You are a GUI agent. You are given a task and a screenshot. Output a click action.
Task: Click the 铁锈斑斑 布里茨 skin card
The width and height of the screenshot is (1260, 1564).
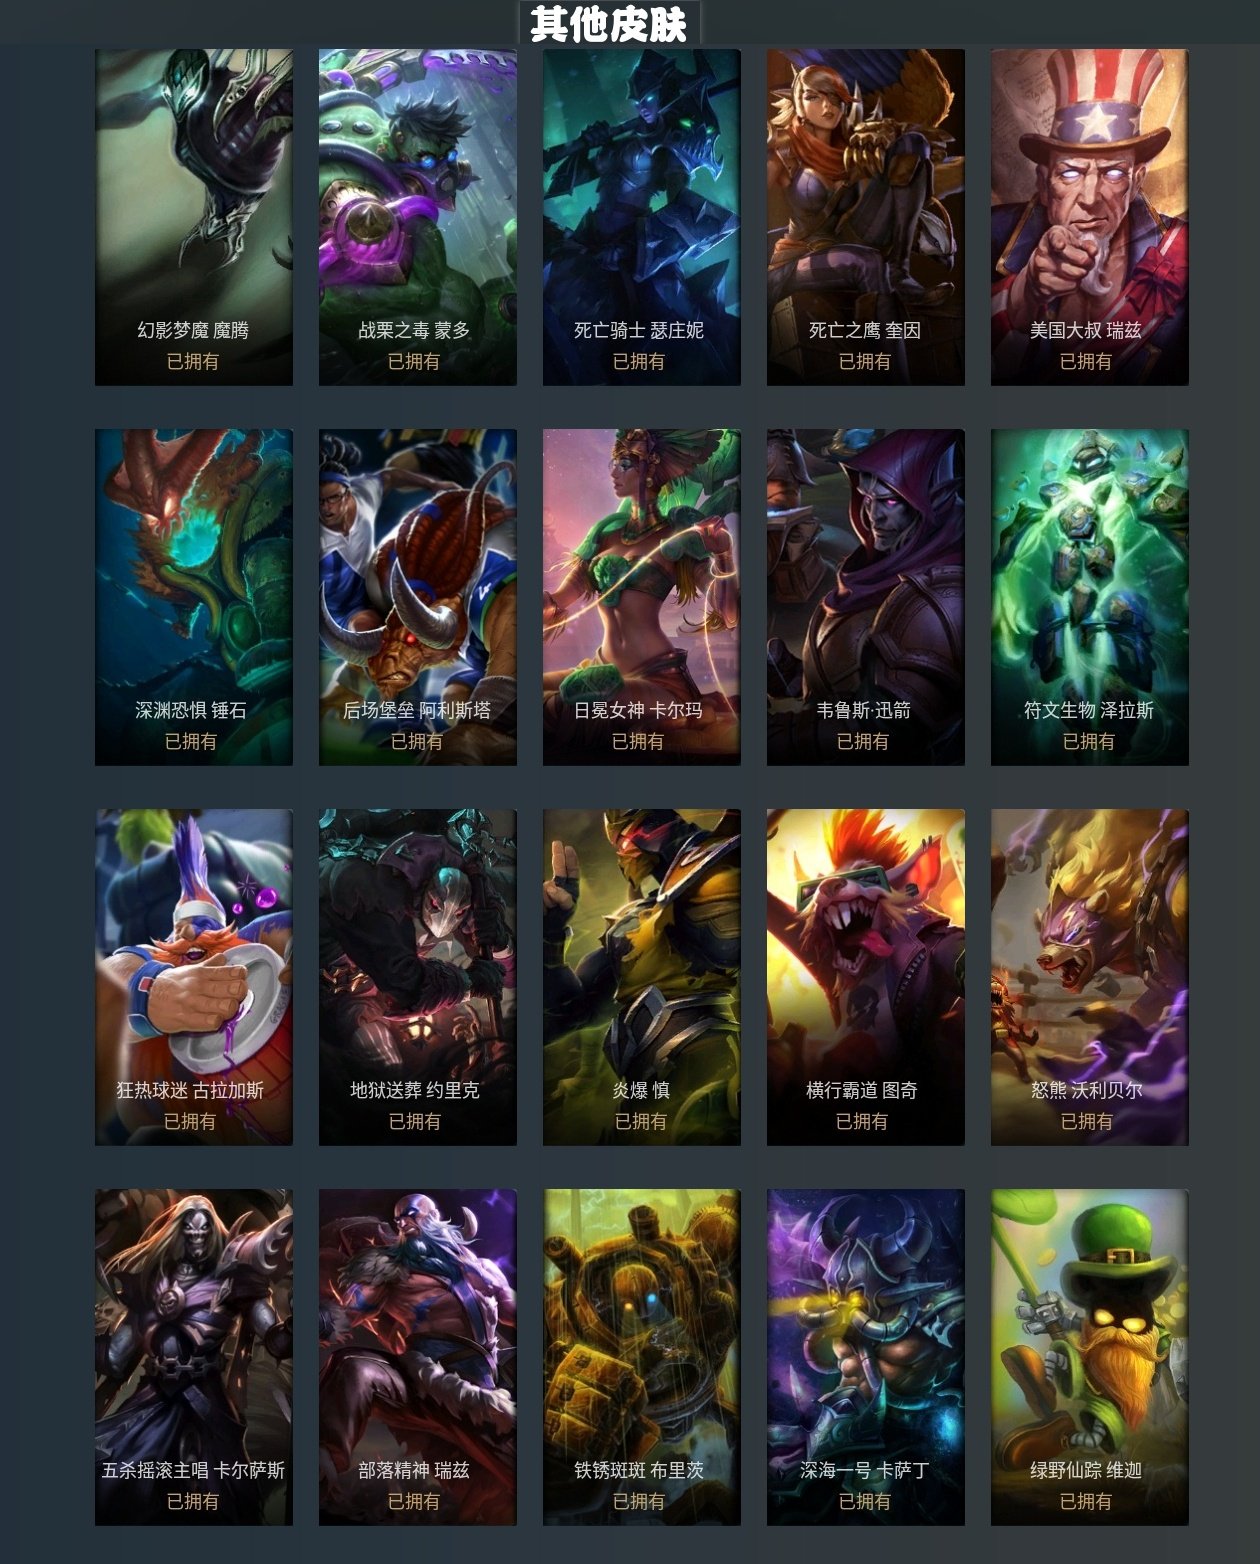tap(642, 1357)
